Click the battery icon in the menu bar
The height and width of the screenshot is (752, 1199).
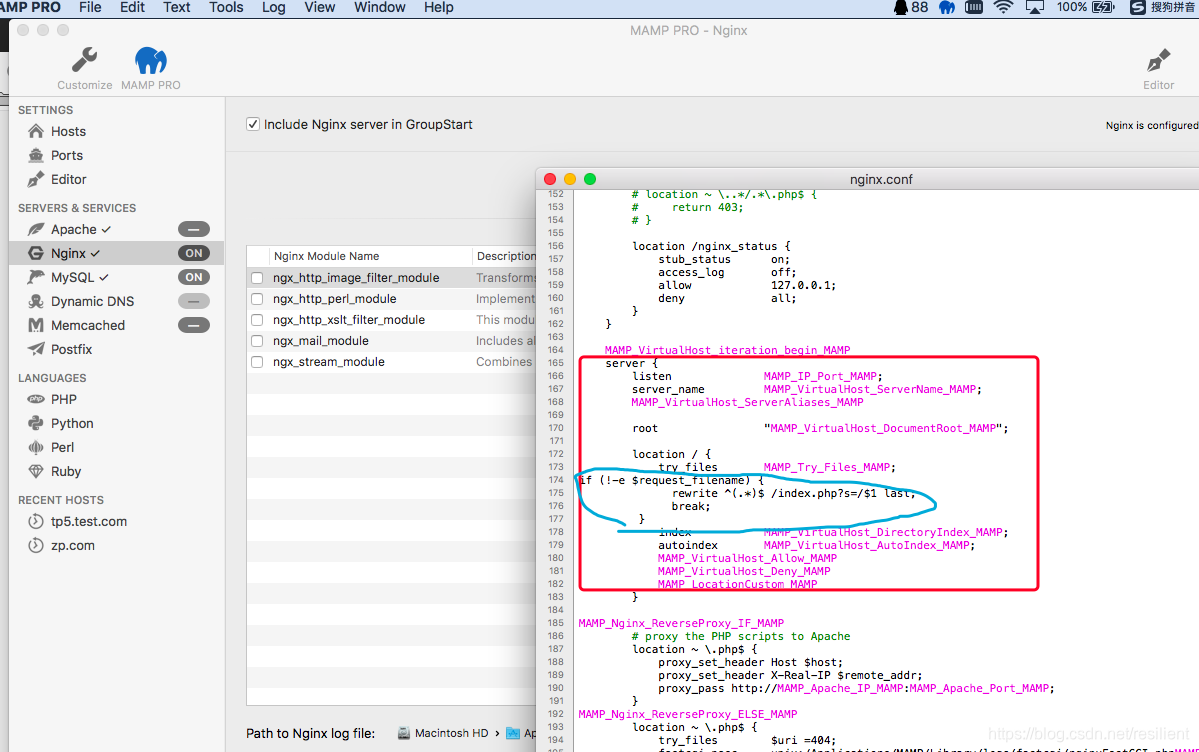click(1103, 8)
